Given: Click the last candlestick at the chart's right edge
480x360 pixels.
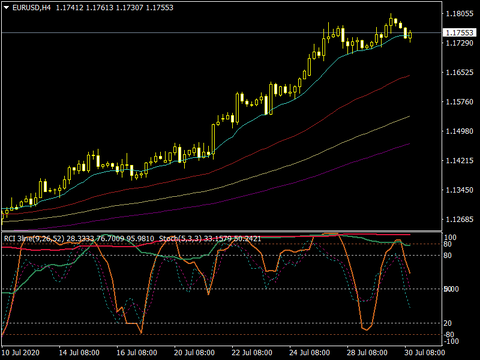Looking at the screenshot, I should 410,36.
